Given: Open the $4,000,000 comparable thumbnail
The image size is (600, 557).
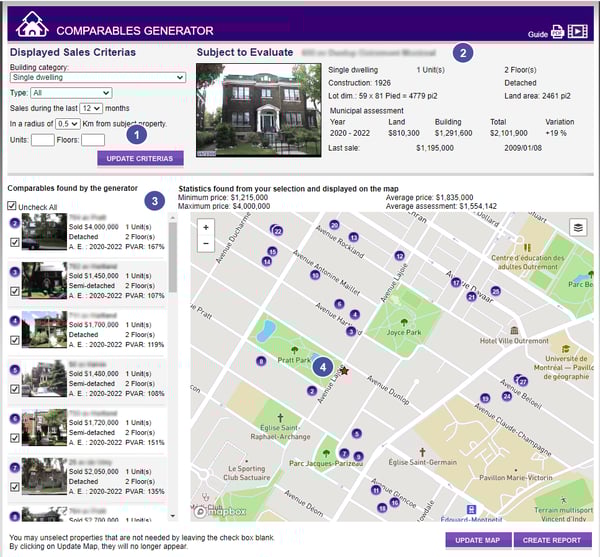Looking at the screenshot, I should [44, 232].
